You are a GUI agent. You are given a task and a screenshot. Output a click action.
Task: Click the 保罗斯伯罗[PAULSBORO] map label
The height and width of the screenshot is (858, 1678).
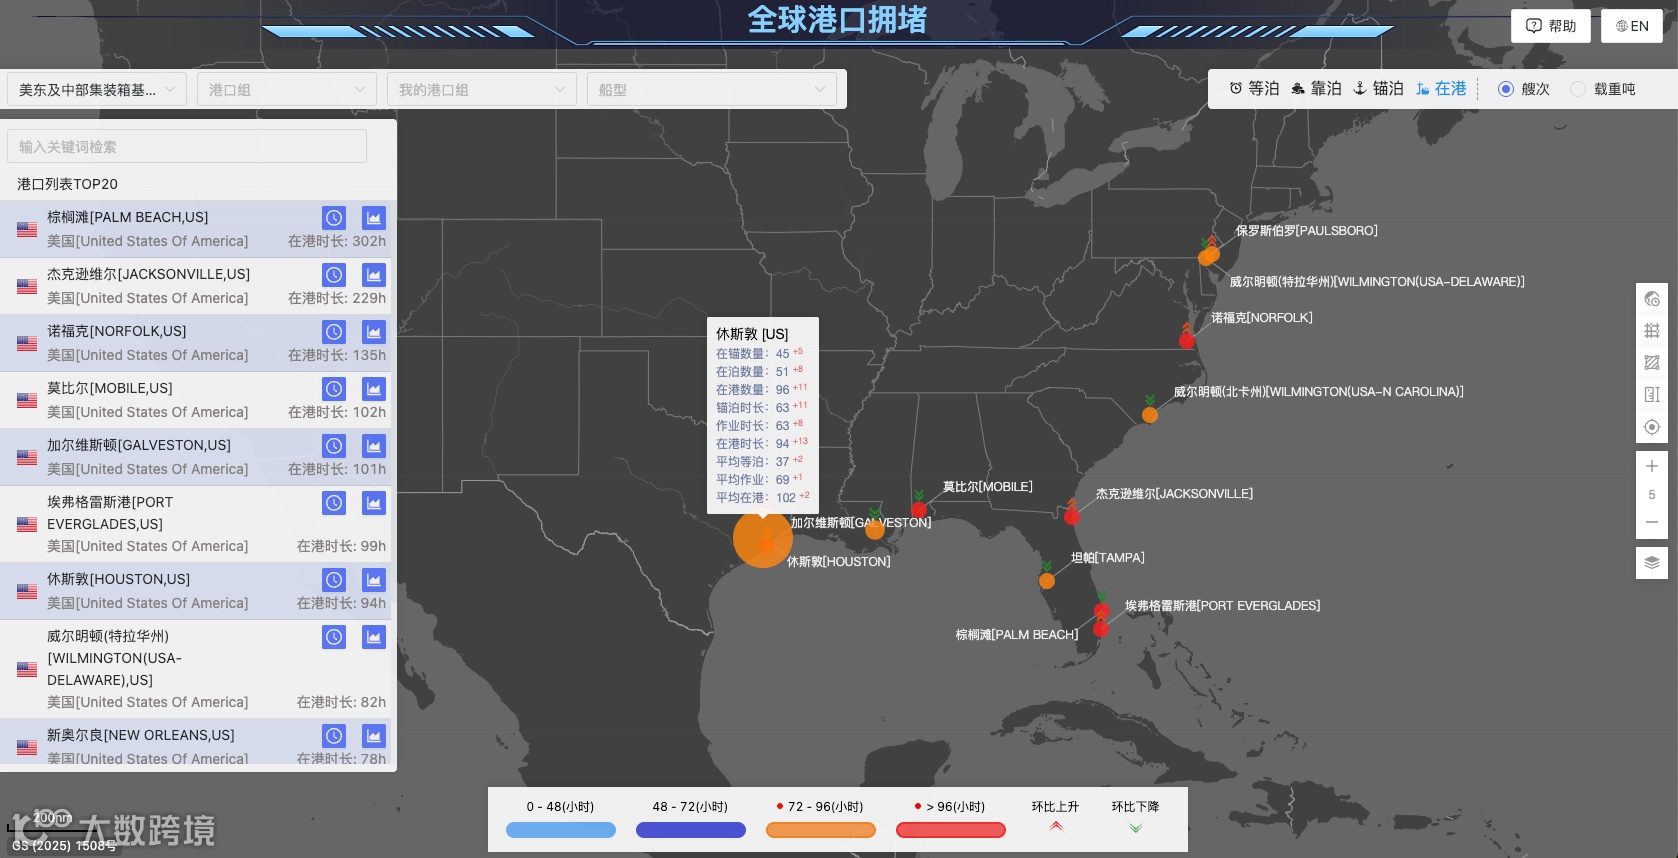coord(1307,231)
